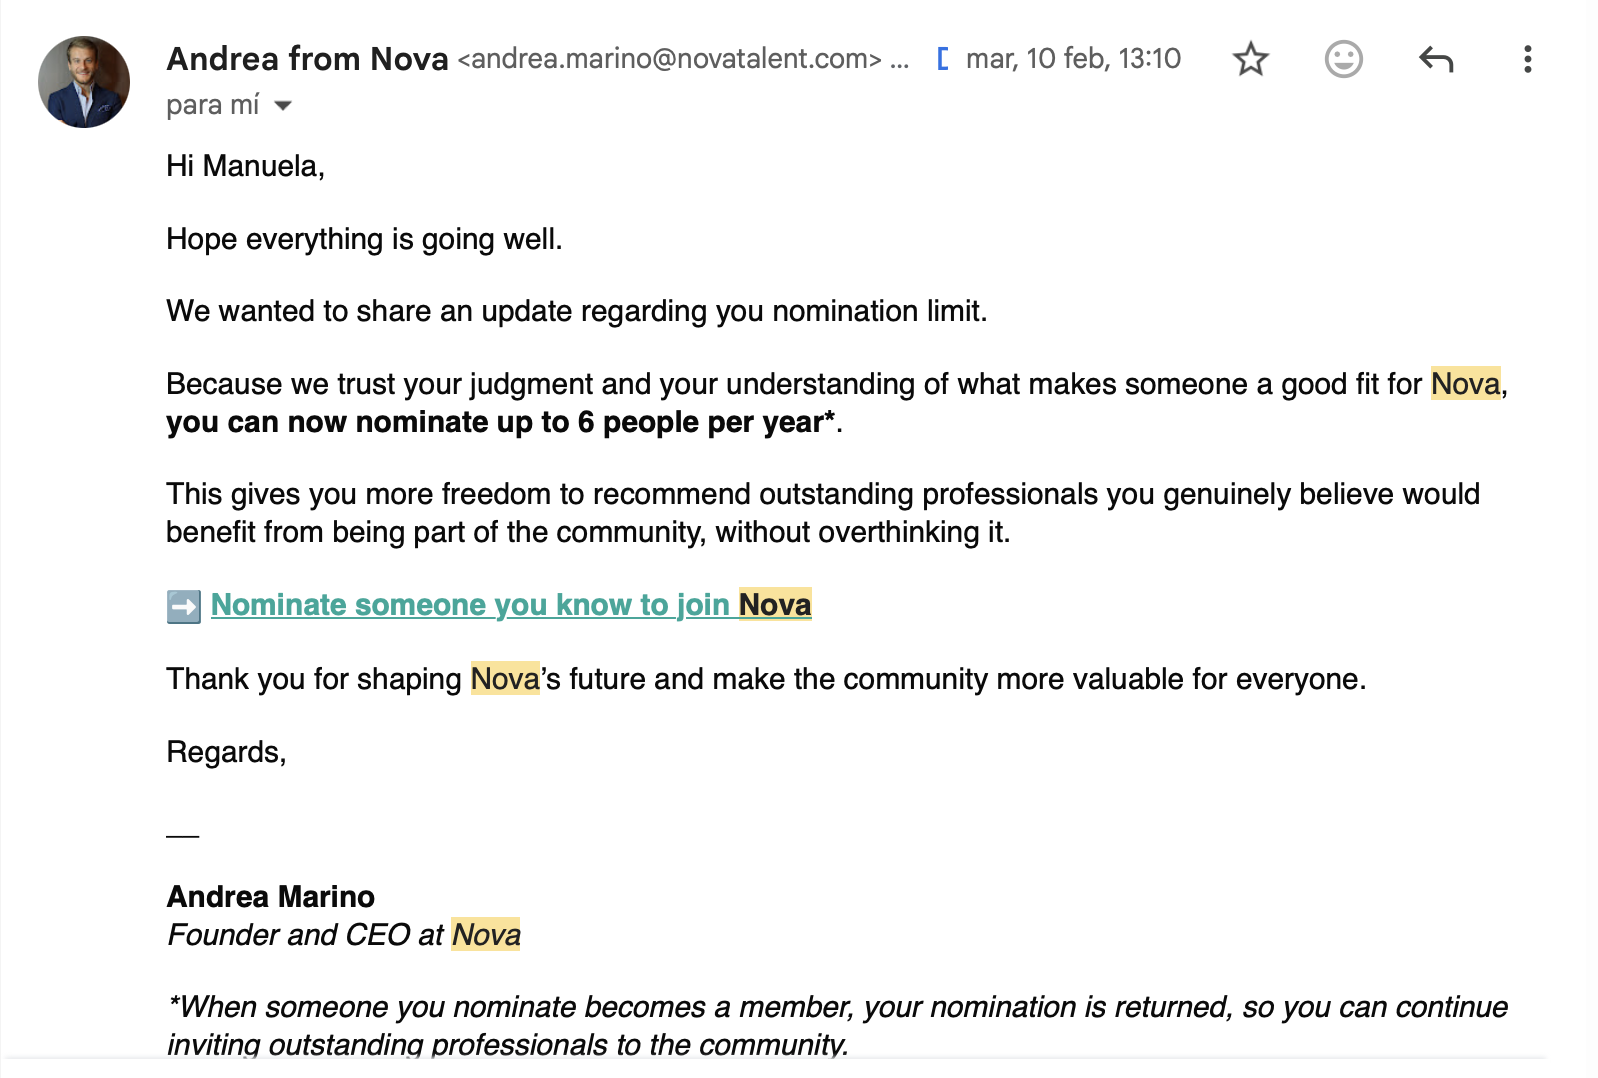Open the three-dot more options menu

[1527, 59]
